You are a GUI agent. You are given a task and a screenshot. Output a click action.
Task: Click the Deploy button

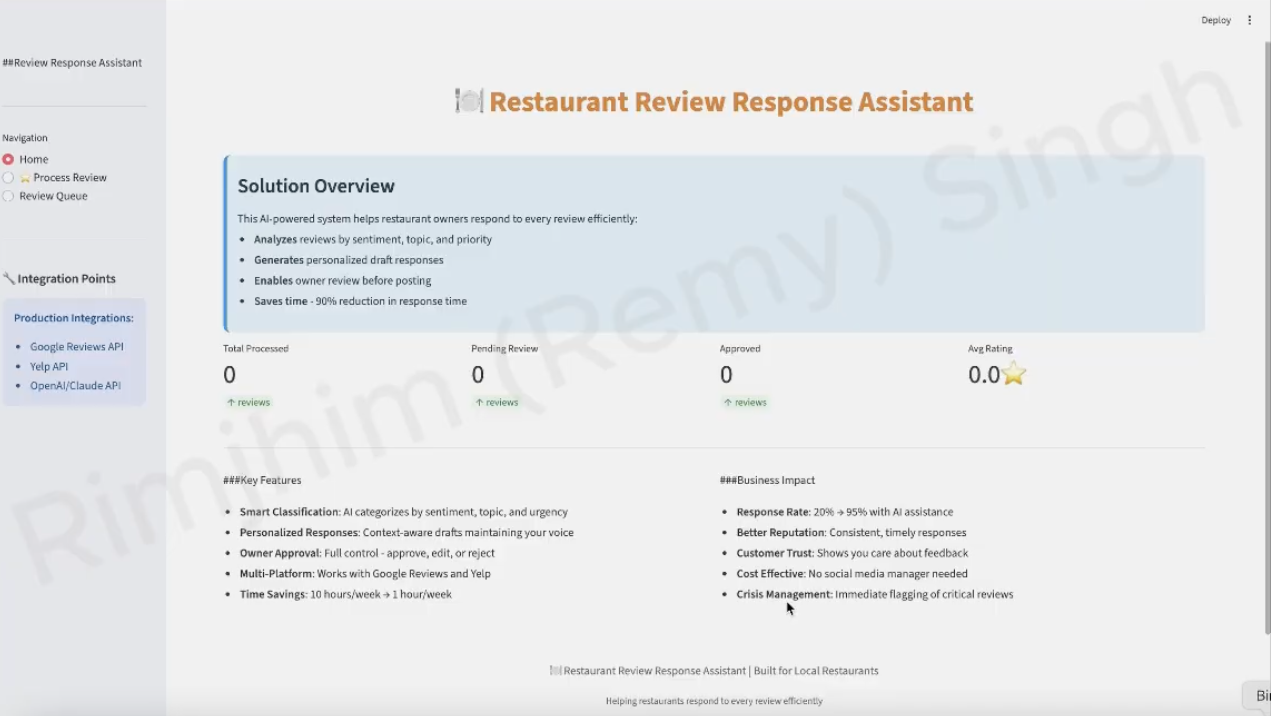[x=1216, y=20]
